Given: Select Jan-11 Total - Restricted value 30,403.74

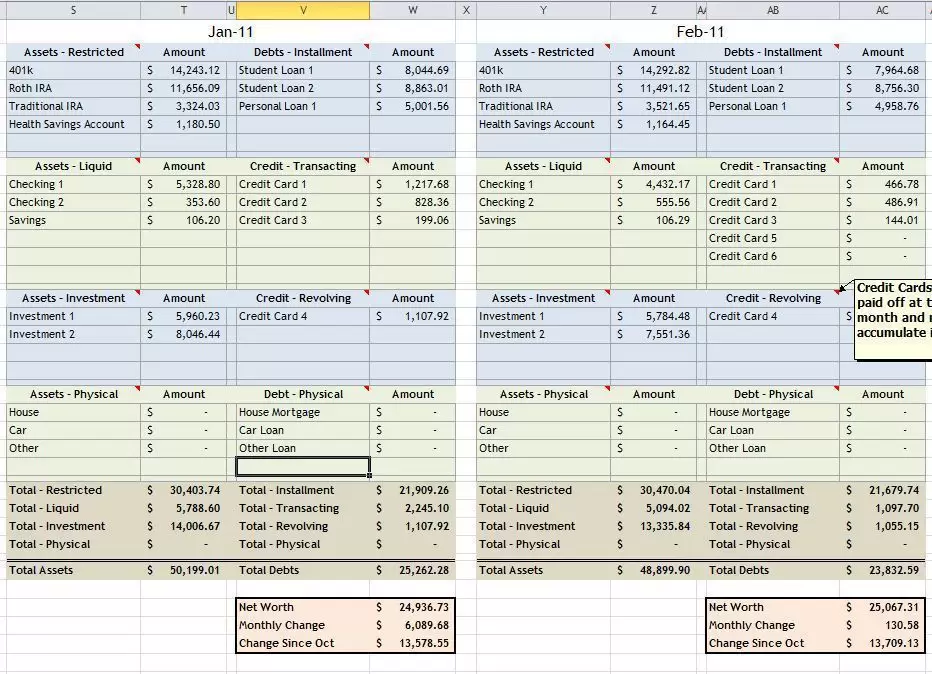Looking at the screenshot, I should (184, 490).
